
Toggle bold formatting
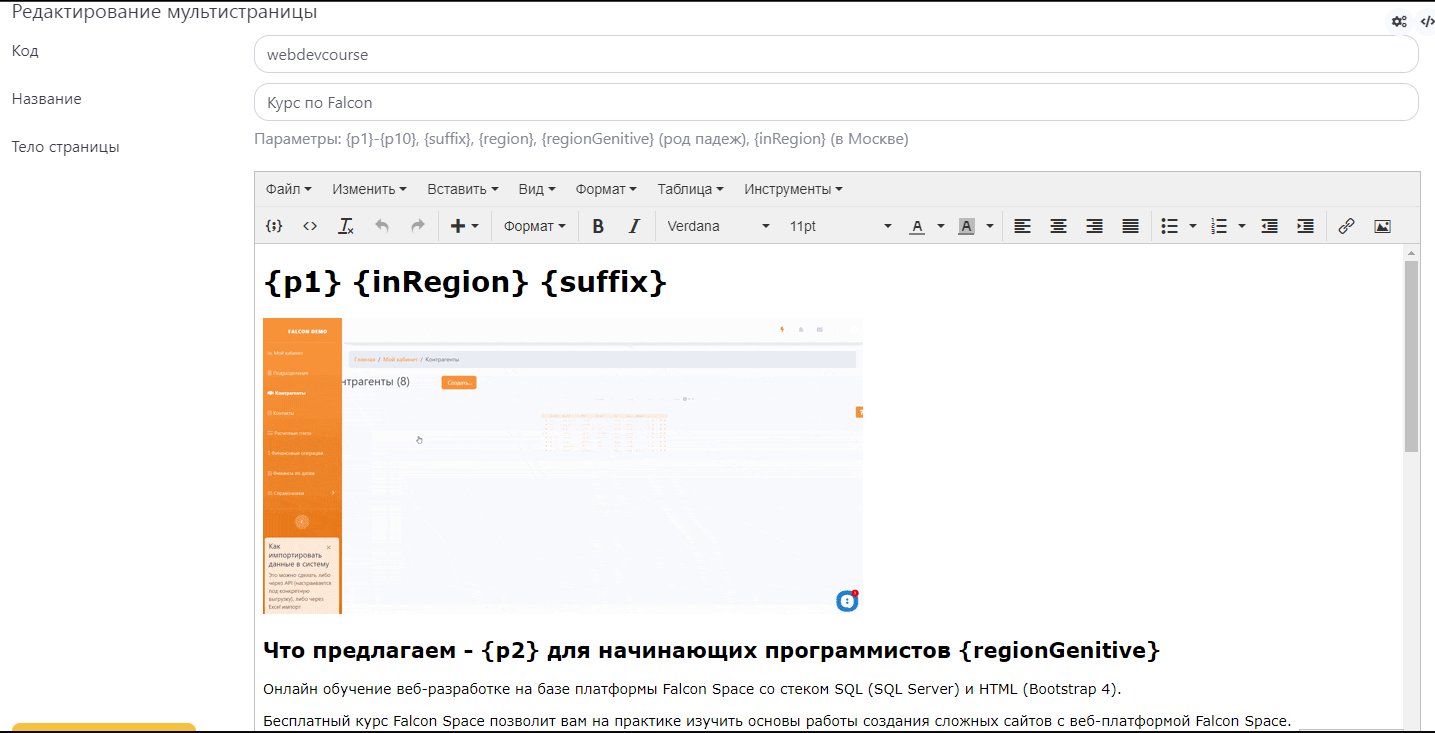[x=598, y=226]
